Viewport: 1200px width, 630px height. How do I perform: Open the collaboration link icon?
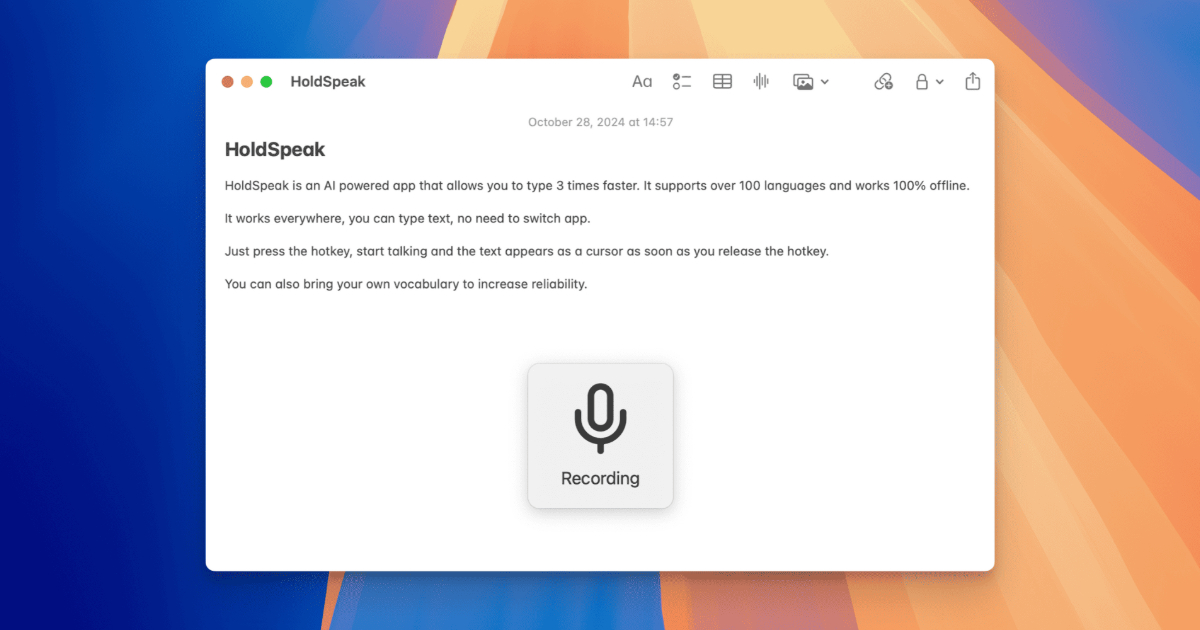[883, 82]
